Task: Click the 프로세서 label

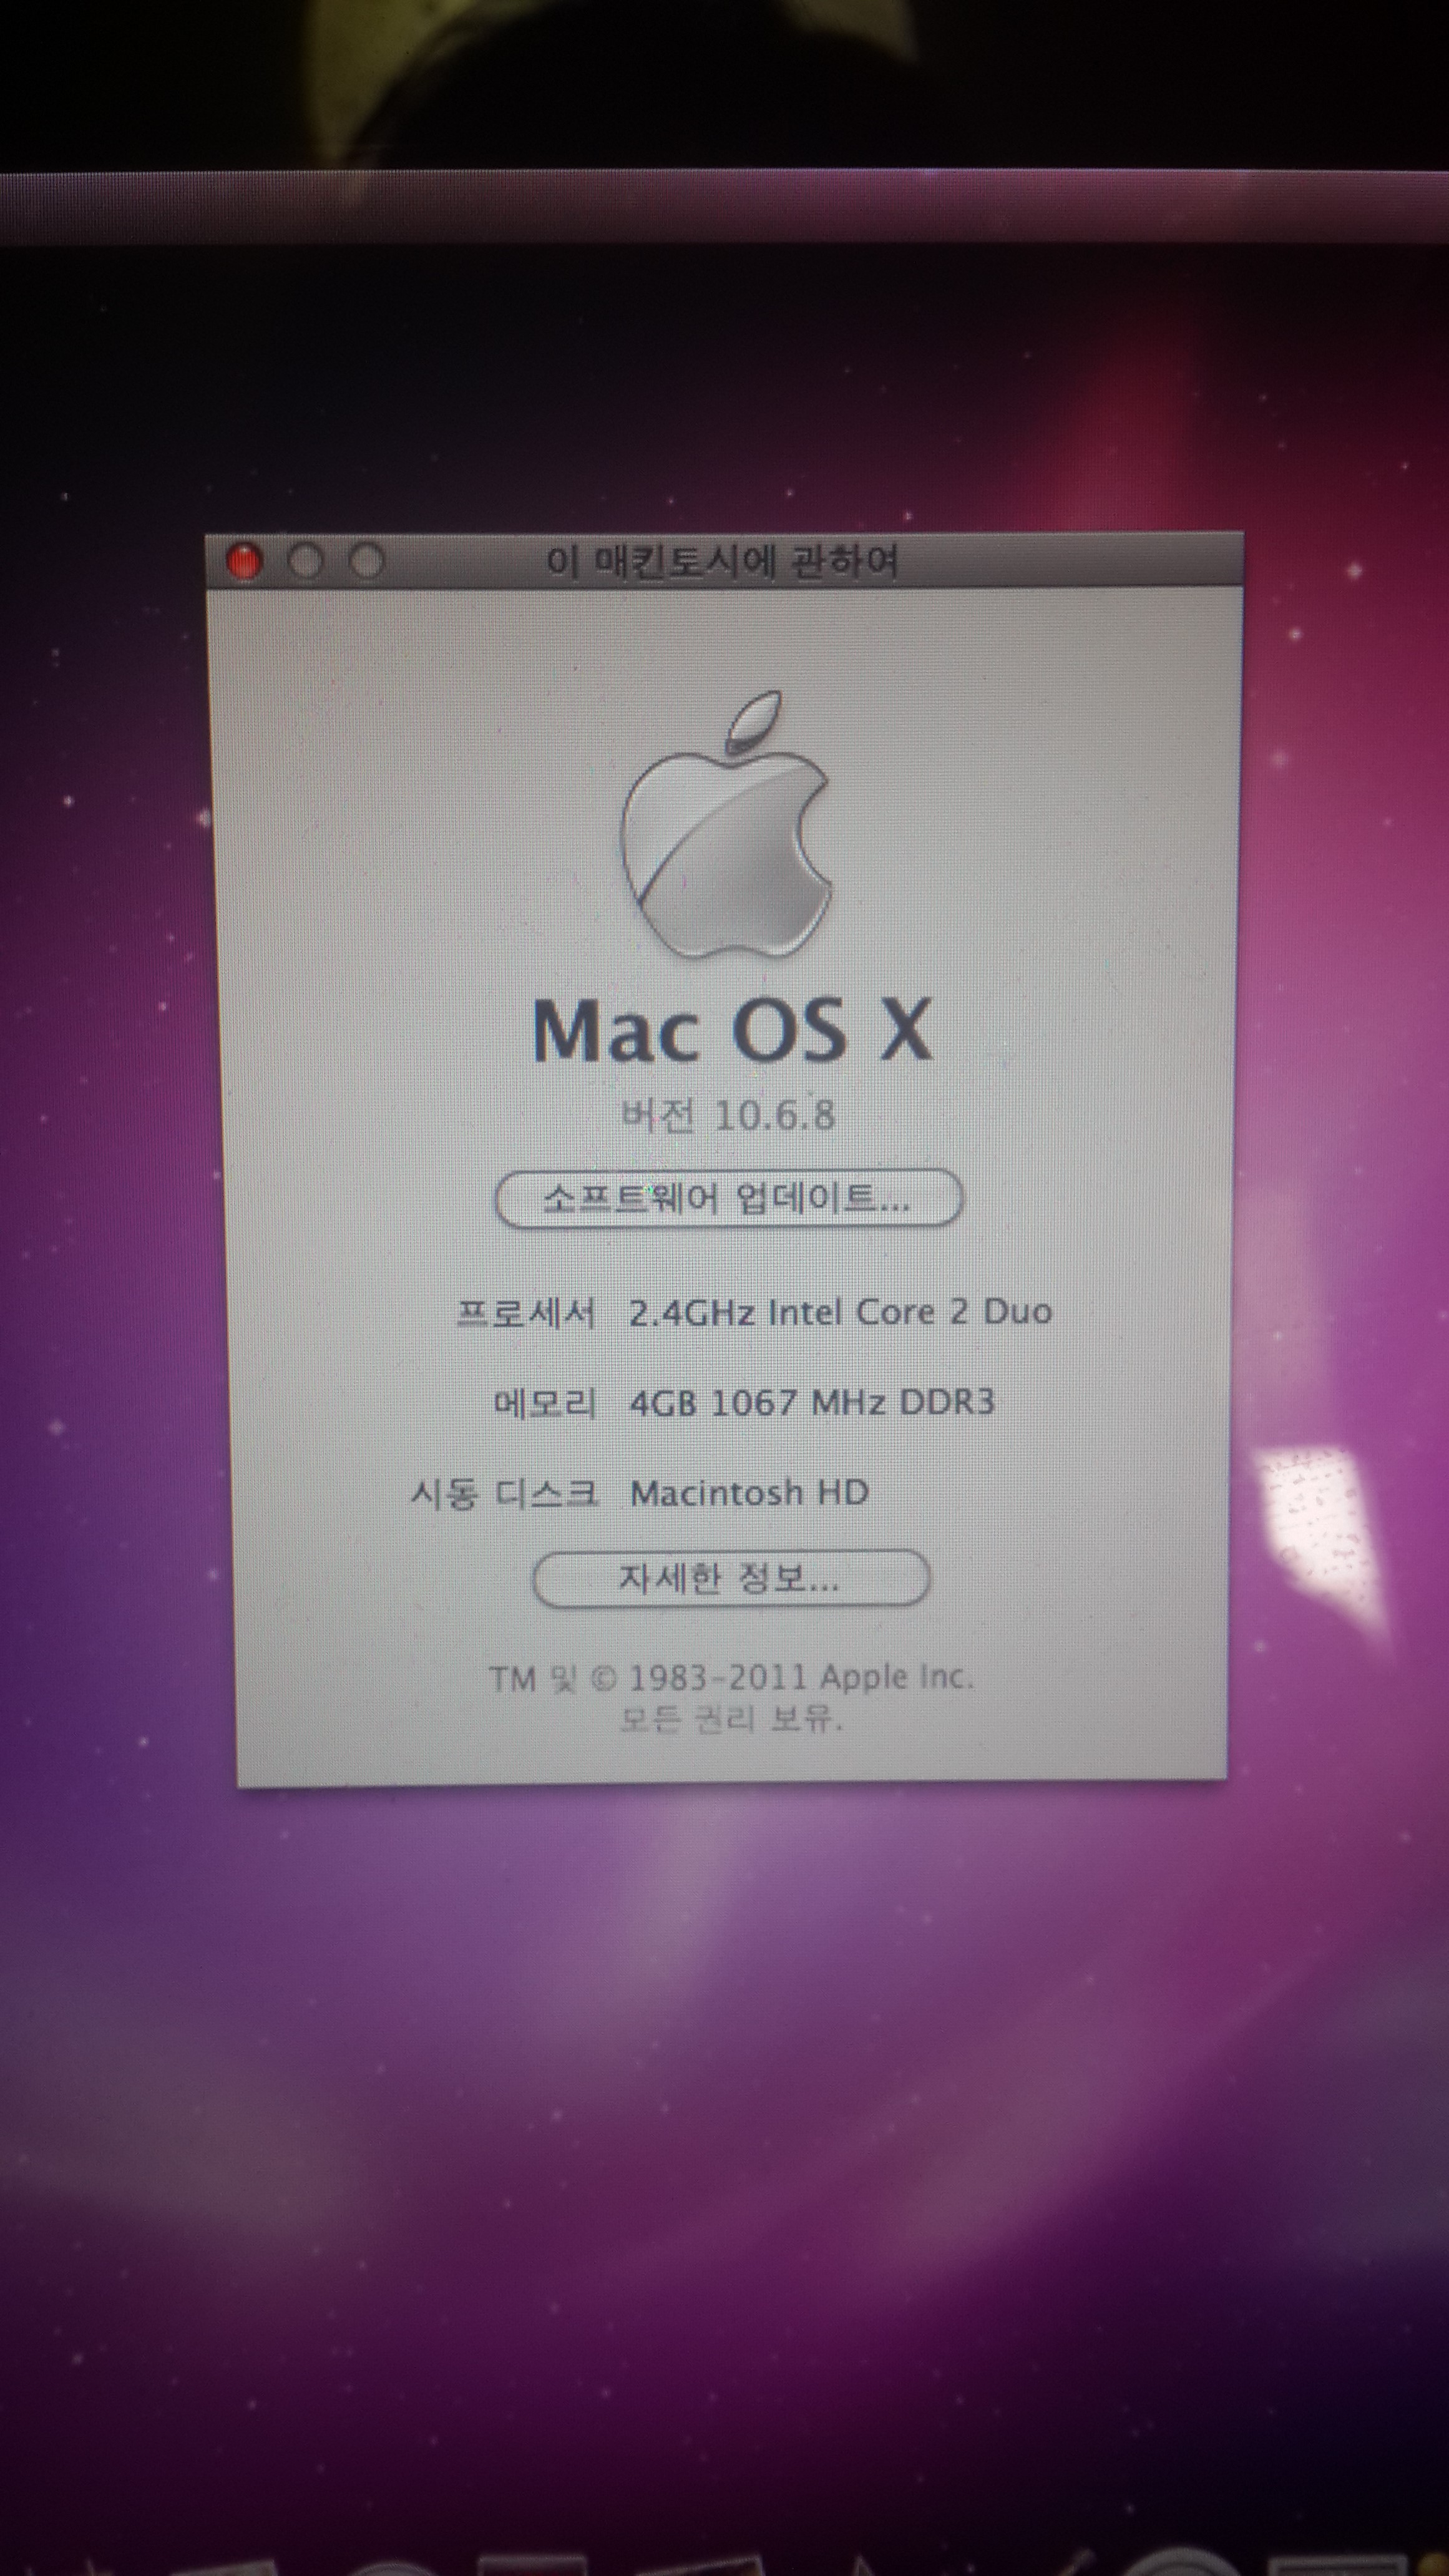Action: coord(525,1313)
